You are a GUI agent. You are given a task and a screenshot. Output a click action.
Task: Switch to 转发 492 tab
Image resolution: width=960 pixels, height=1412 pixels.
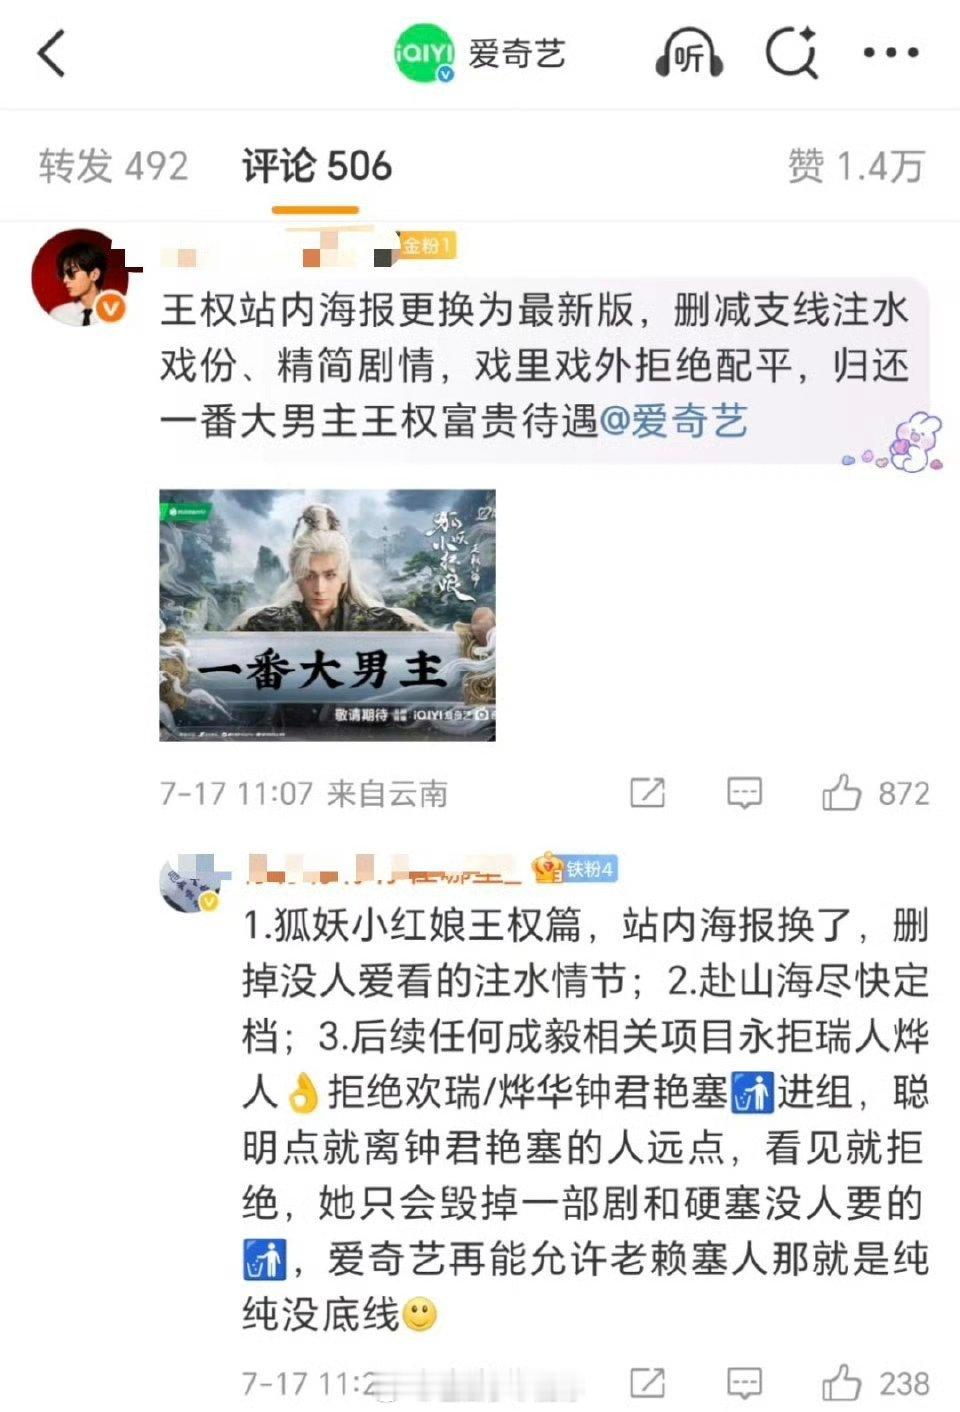[x=113, y=166]
